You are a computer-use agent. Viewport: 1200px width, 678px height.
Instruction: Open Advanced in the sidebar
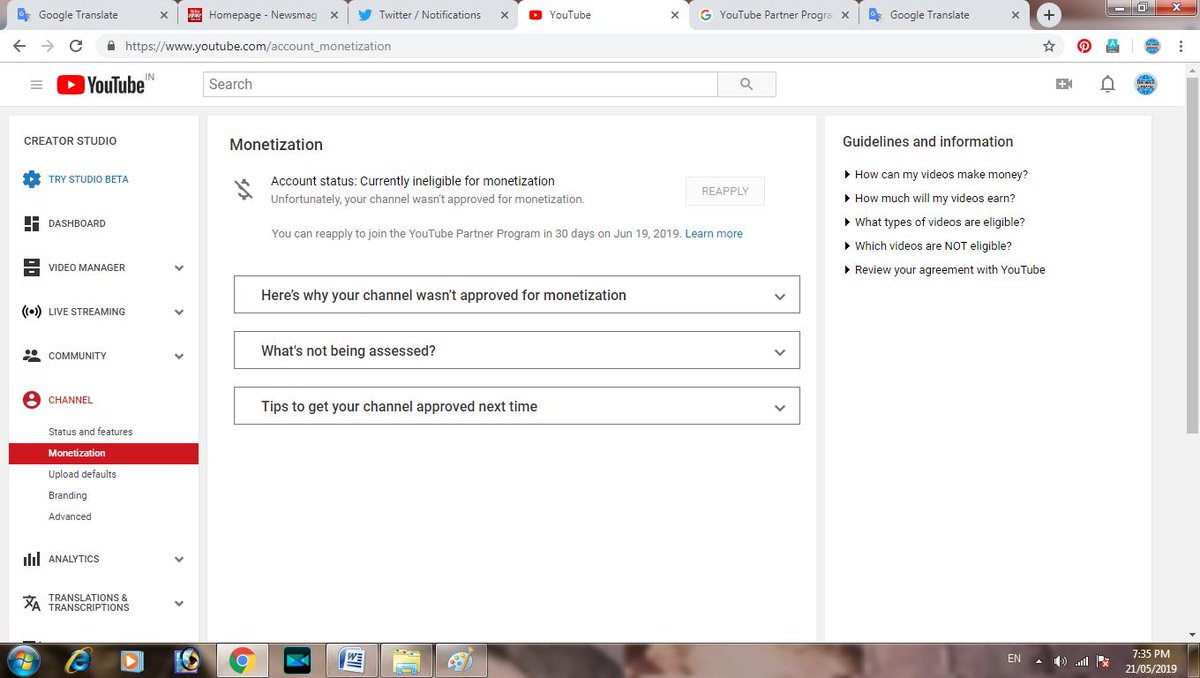[x=70, y=517]
